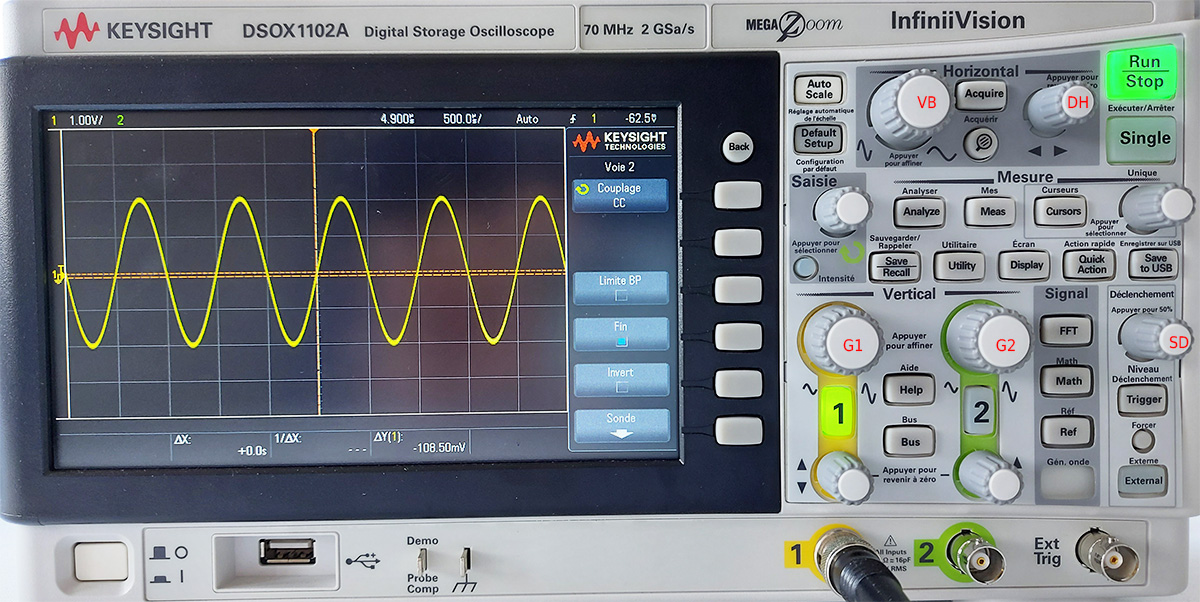Click the softkey next to Limite BP
Image resolution: width=1200 pixels, height=602 pixels.
[737, 289]
